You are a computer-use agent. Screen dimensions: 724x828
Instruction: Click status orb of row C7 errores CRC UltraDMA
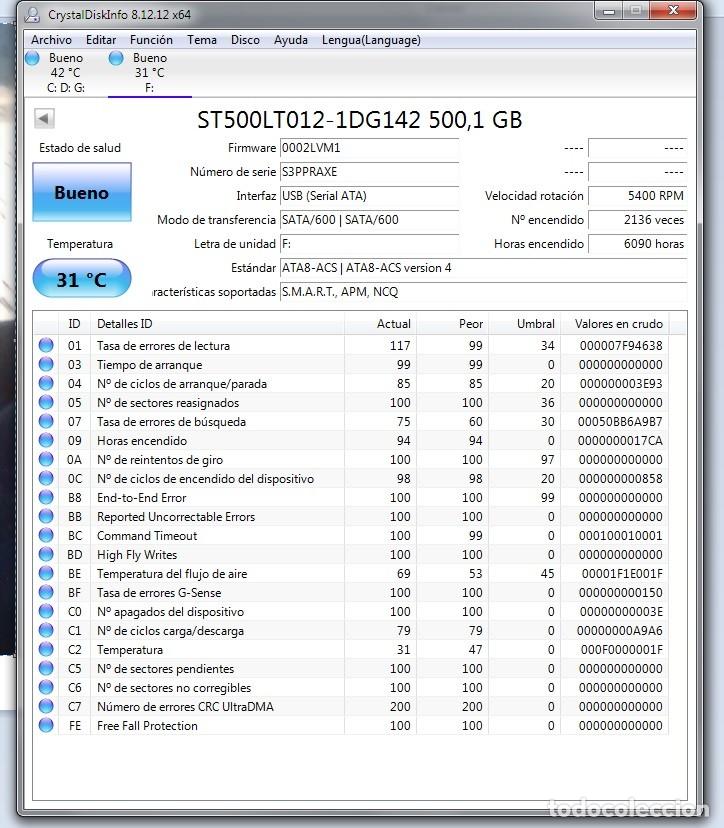[46, 707]
